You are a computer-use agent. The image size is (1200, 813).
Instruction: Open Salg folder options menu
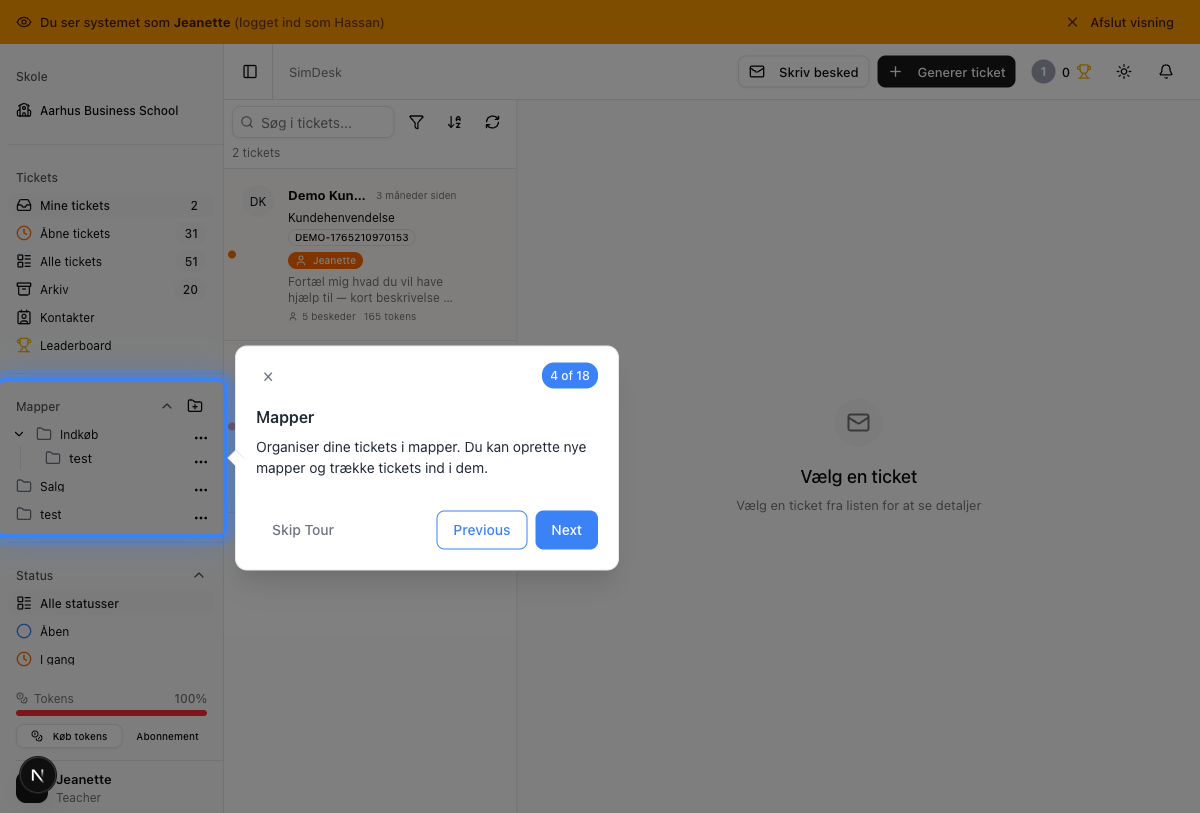201,489
